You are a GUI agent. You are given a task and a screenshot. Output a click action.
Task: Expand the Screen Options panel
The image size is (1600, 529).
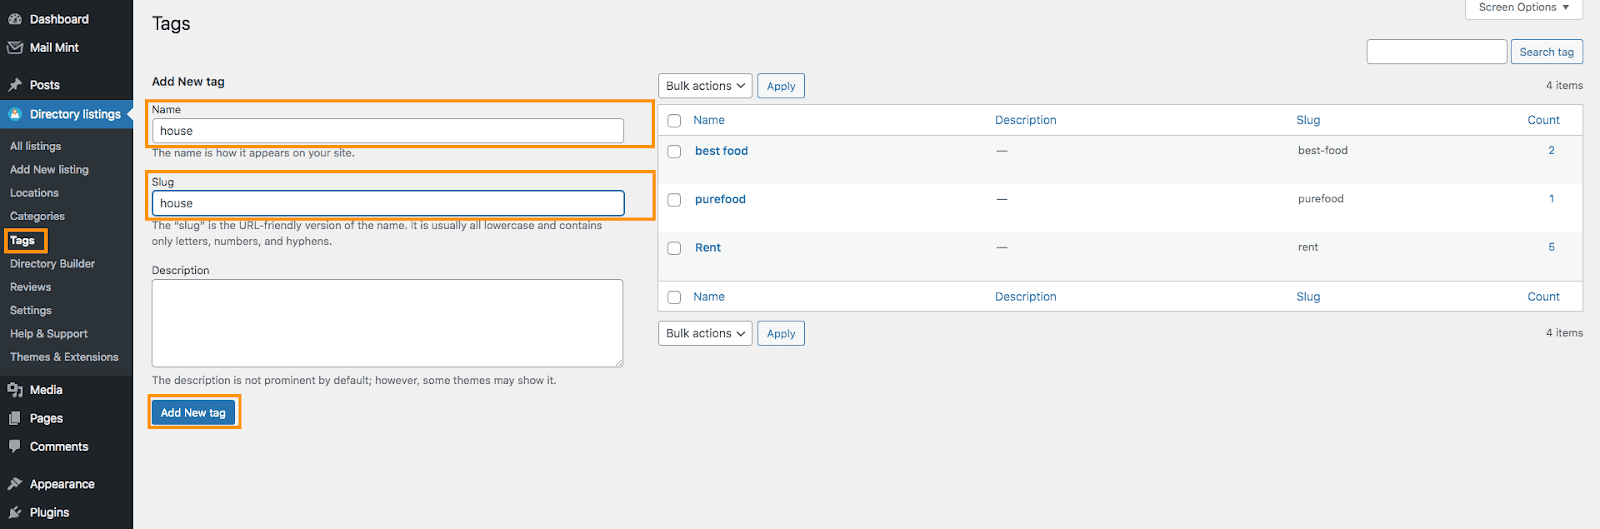(1523, 8)
